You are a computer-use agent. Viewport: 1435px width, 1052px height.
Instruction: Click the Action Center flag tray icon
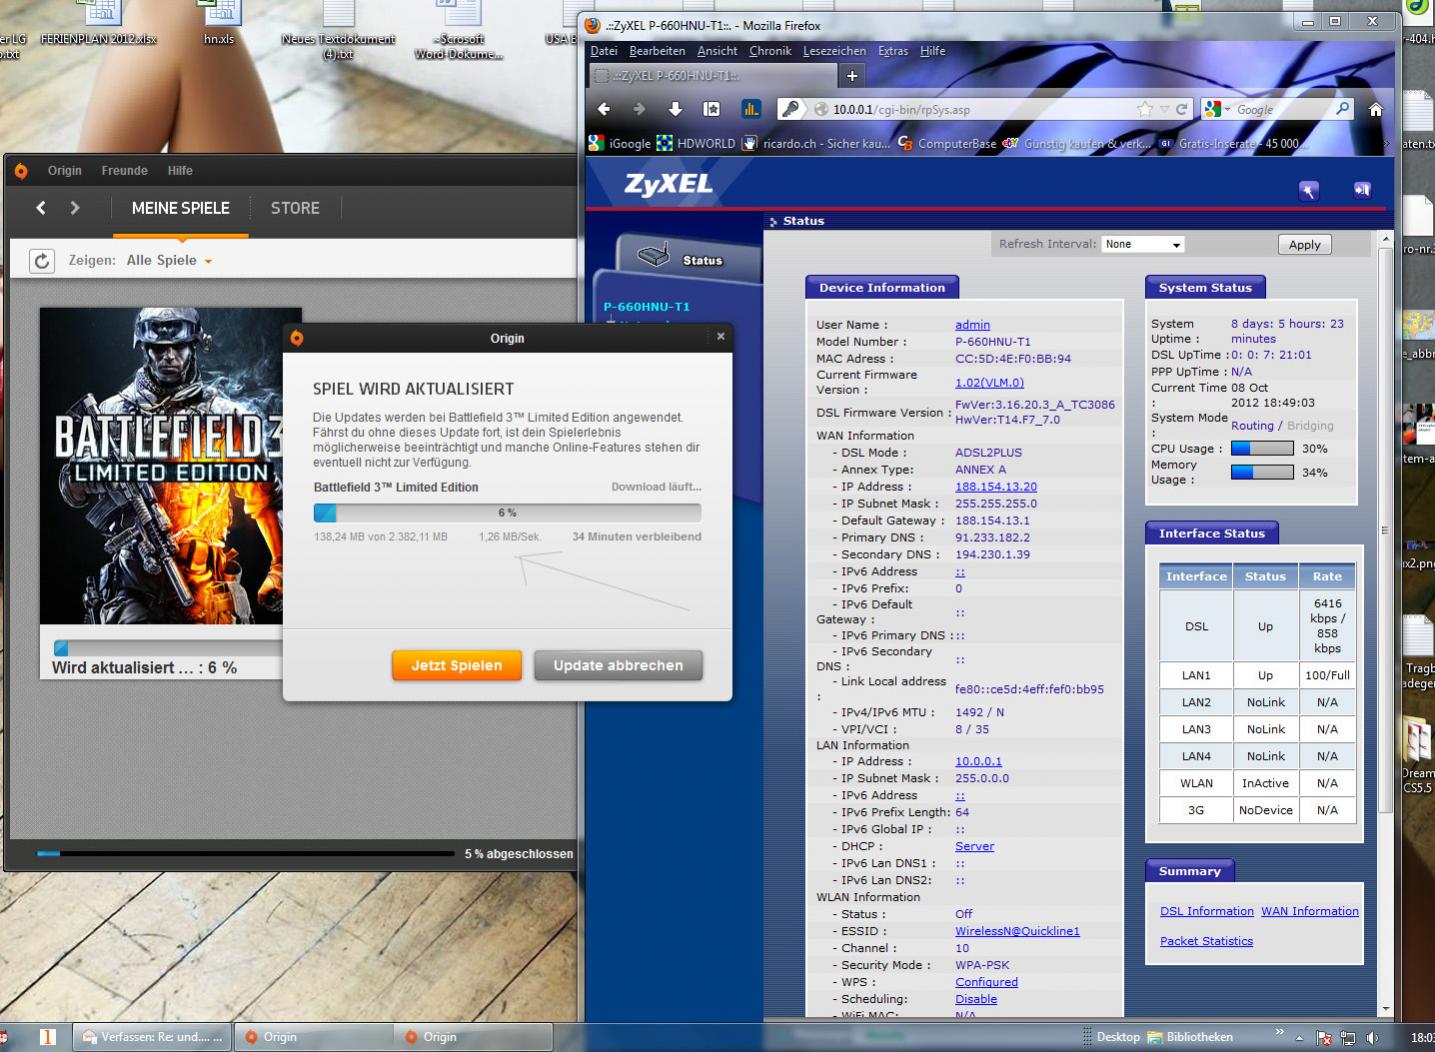pos(1324,1038)
